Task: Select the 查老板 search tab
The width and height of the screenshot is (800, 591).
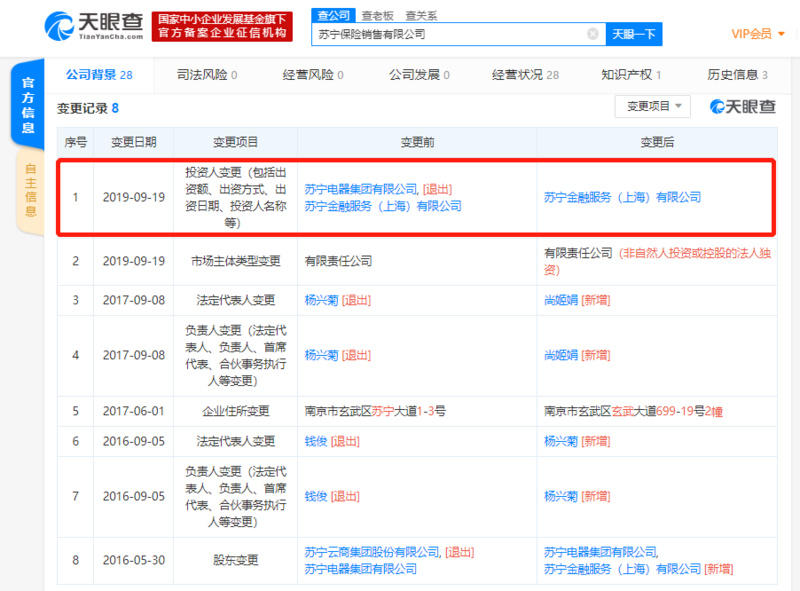Action: click(378, 16)
